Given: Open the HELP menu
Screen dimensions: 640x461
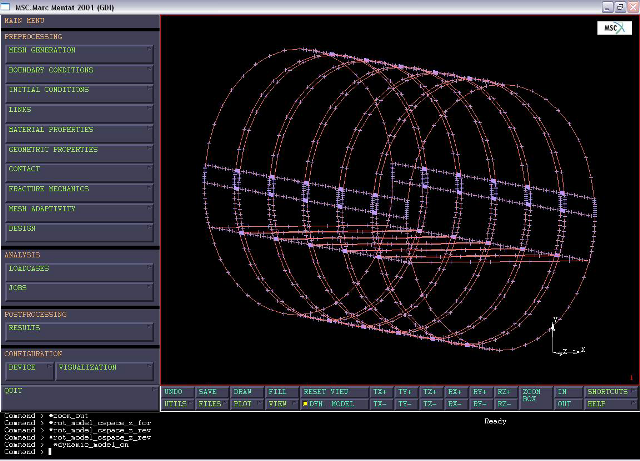Looking at the screenshot, I should pos(611,404).
